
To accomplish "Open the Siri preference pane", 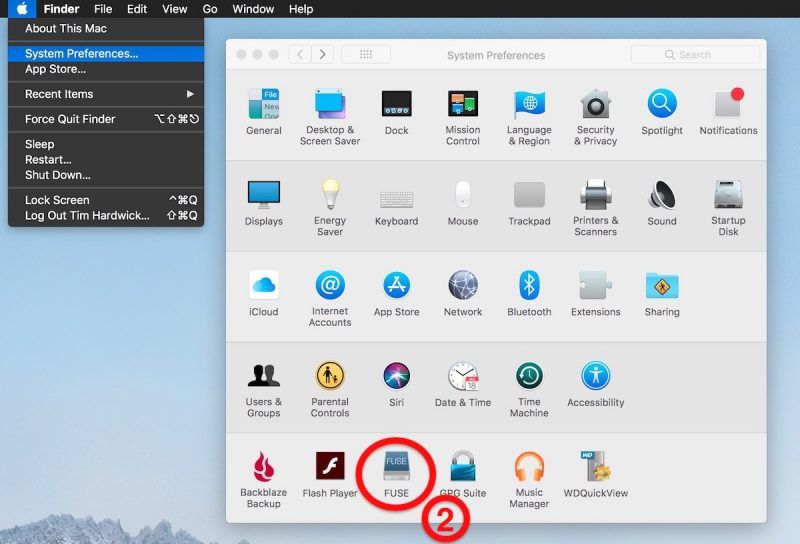I will point(396,377).
